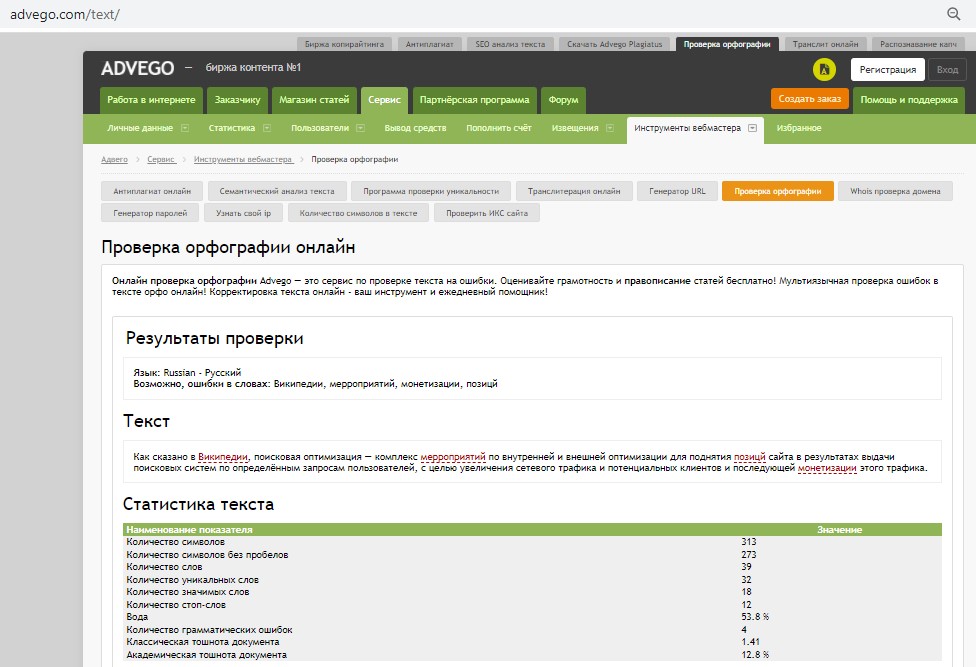Switch to the Форум tab
This screenshot has width=976, height=667.
(x=563, y=100)
